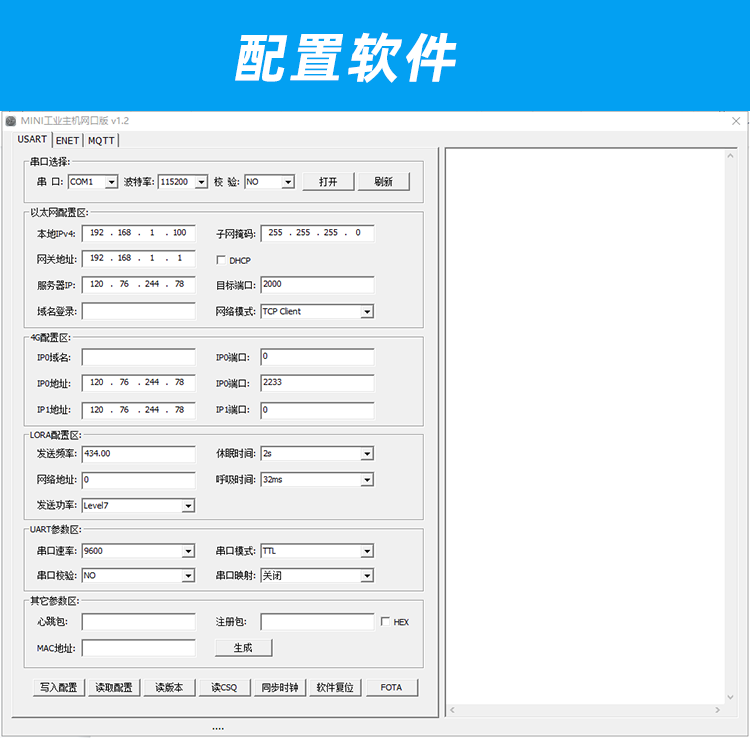This screenshot has width=750, height=738.
Task: Select the USART tab
Action: click(x=32, y=140)
